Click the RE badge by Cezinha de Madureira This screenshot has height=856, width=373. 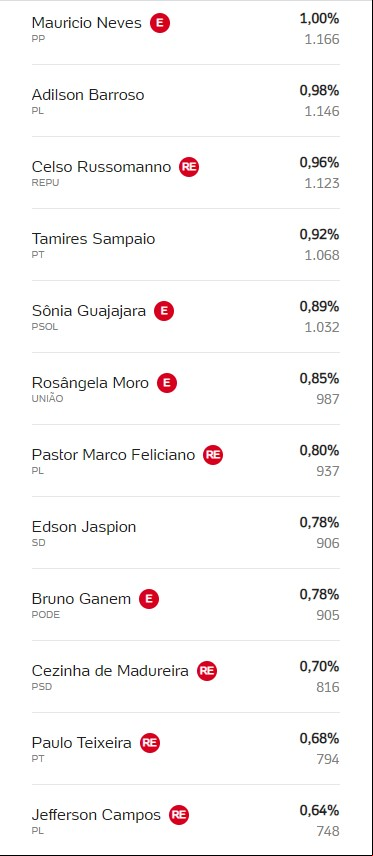[207, 671]
